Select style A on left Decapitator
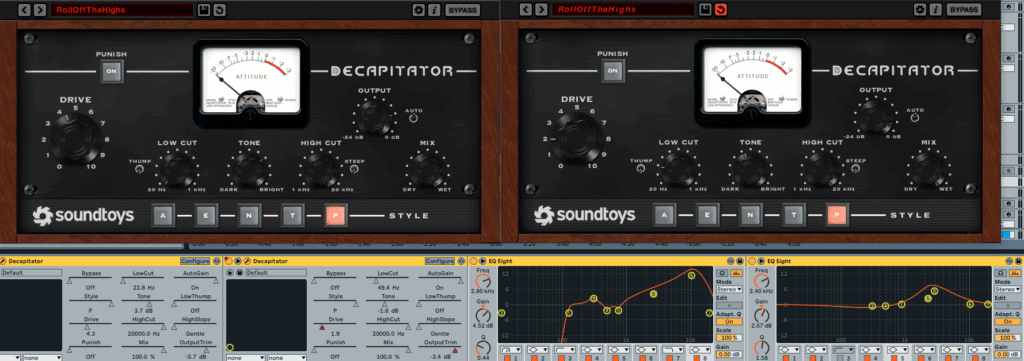The width and height of the screenshot is (1024, 361). tap(163, 215)
